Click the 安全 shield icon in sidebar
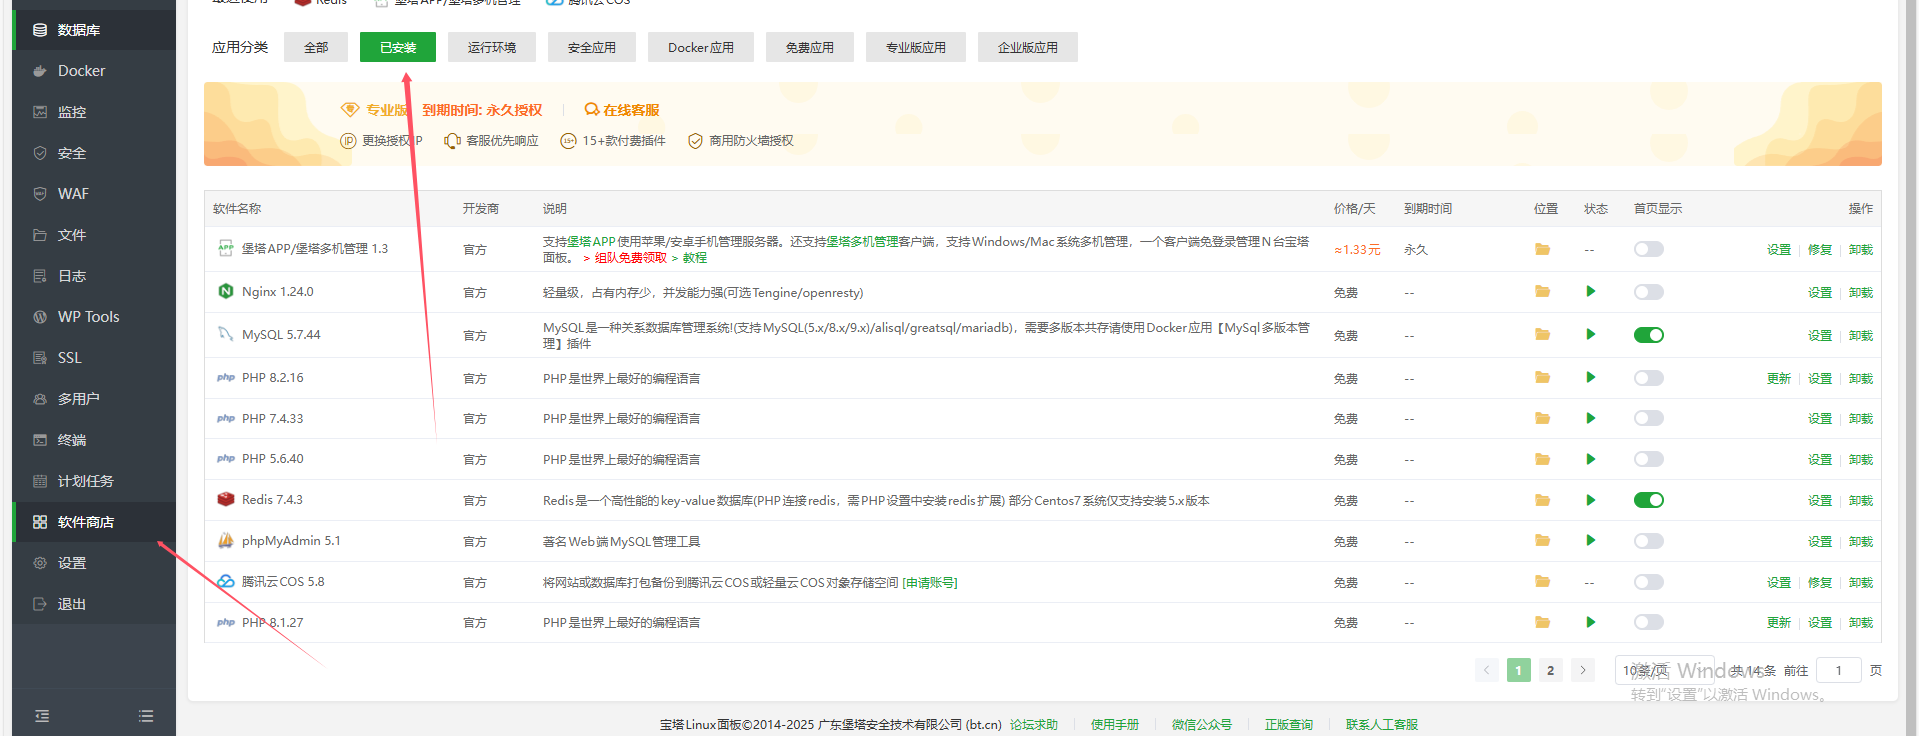 coord(40,153)
